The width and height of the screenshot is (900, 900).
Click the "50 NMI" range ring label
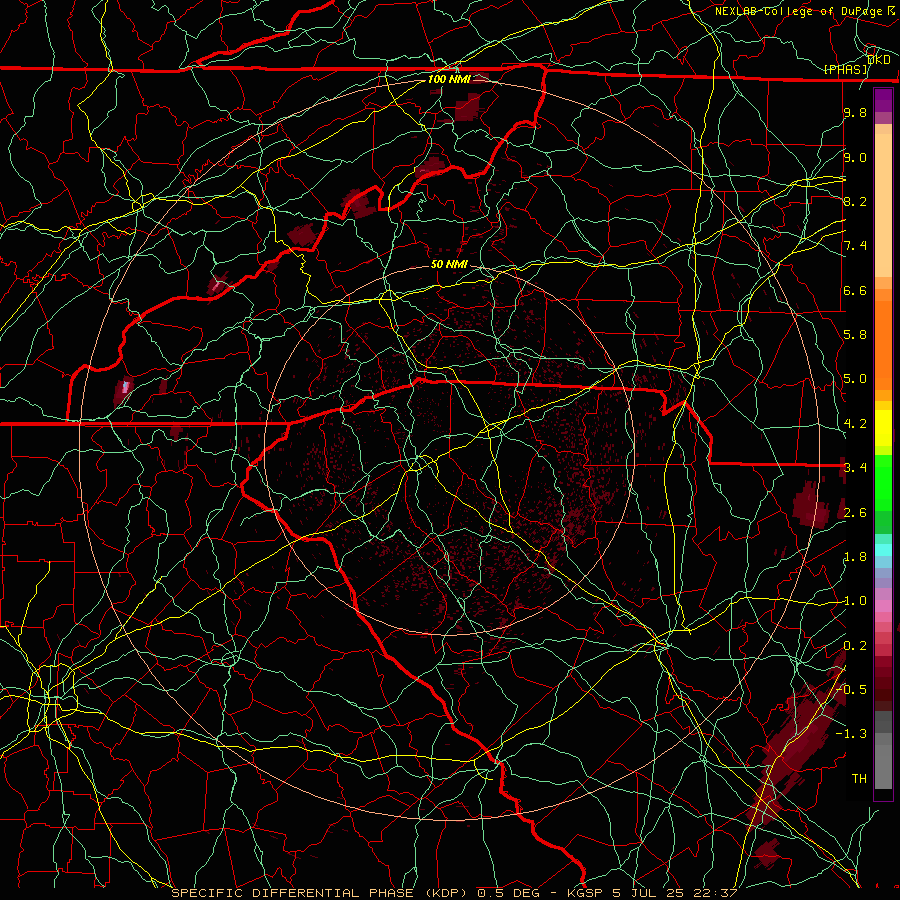[x=449, y=264]
